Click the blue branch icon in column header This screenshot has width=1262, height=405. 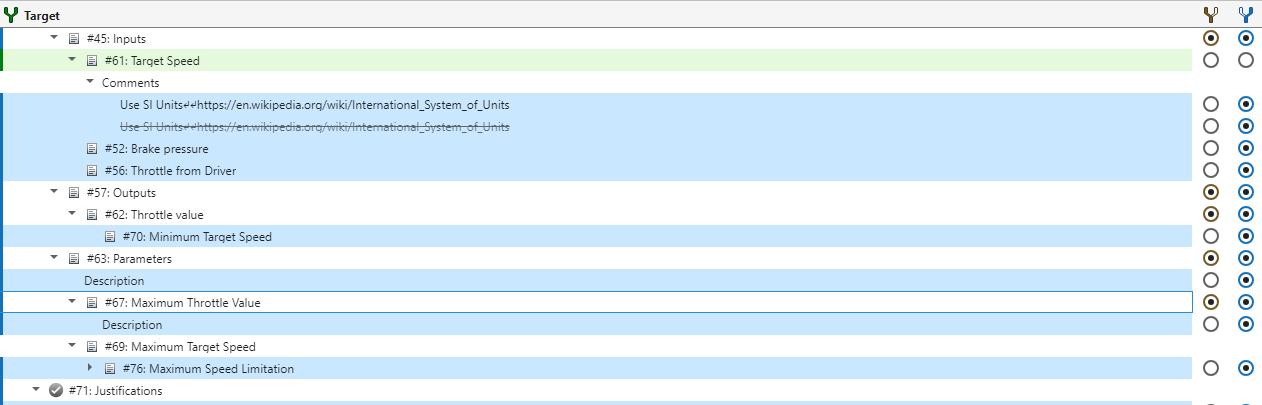pyautogui.click(x=1245, y=14)
